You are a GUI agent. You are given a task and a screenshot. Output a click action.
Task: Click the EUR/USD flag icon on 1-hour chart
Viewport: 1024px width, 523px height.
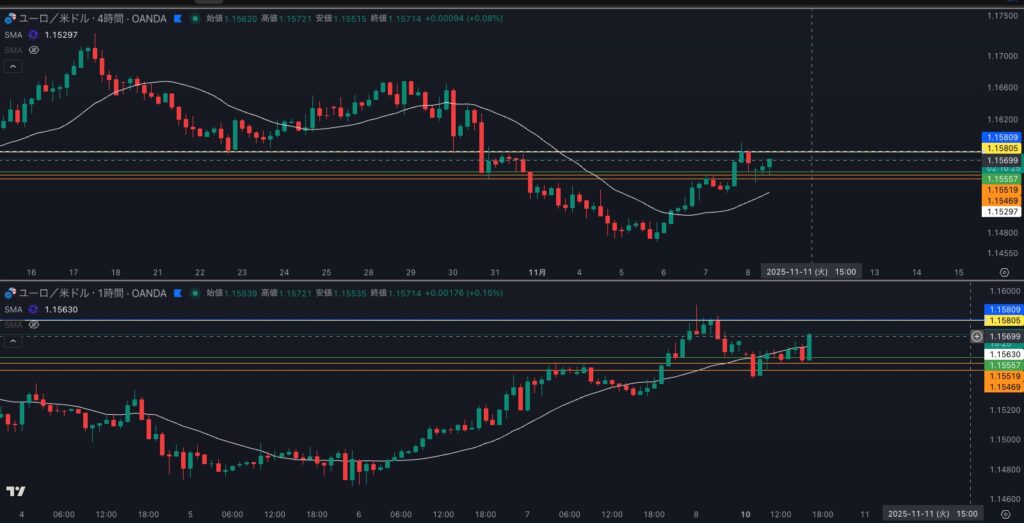(11, 293)
